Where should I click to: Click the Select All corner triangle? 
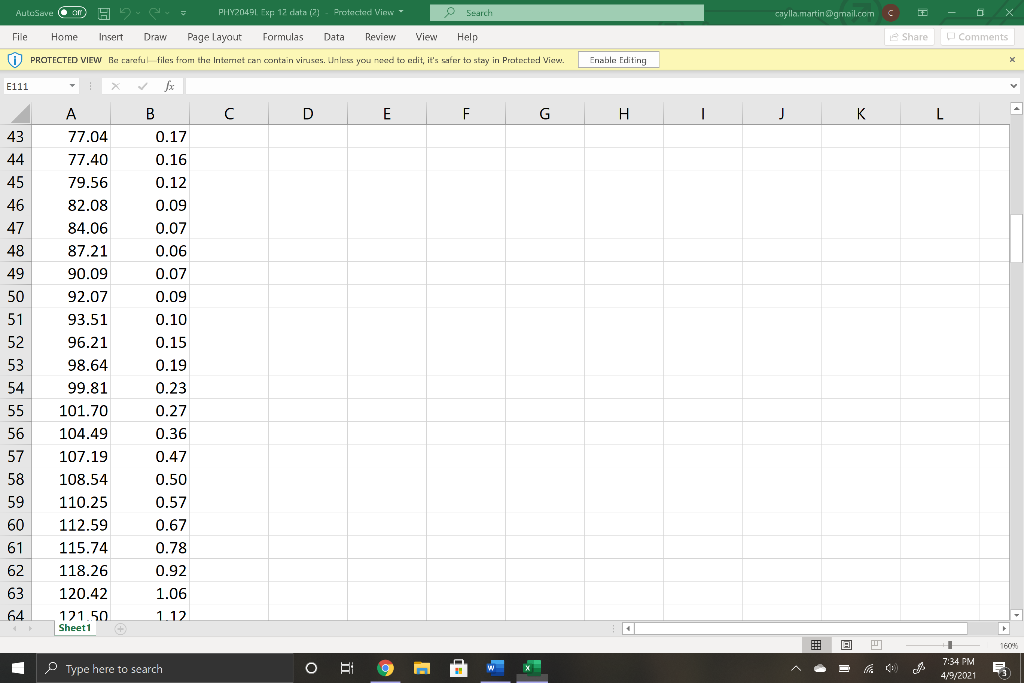point(21,114)
